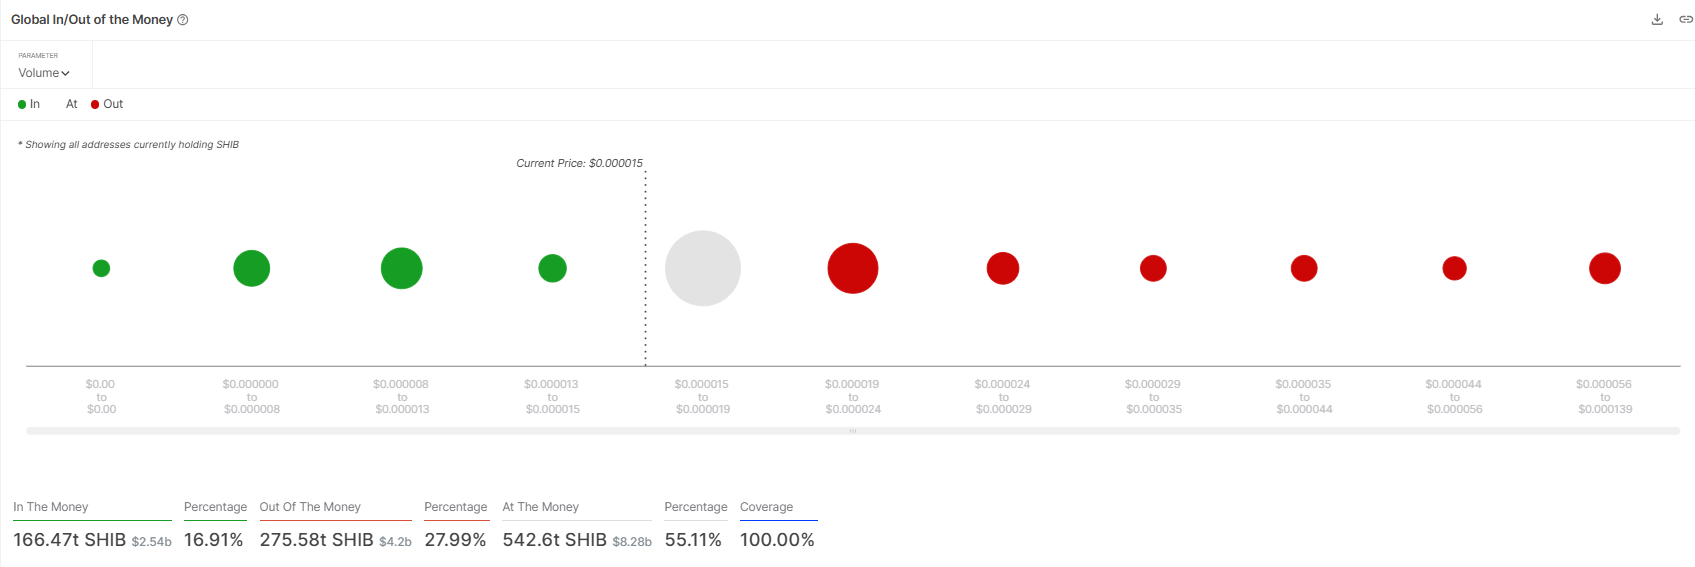The image size is (1695, 567).
Task: Select the In The Money stat heading
Action: (51, 507)
